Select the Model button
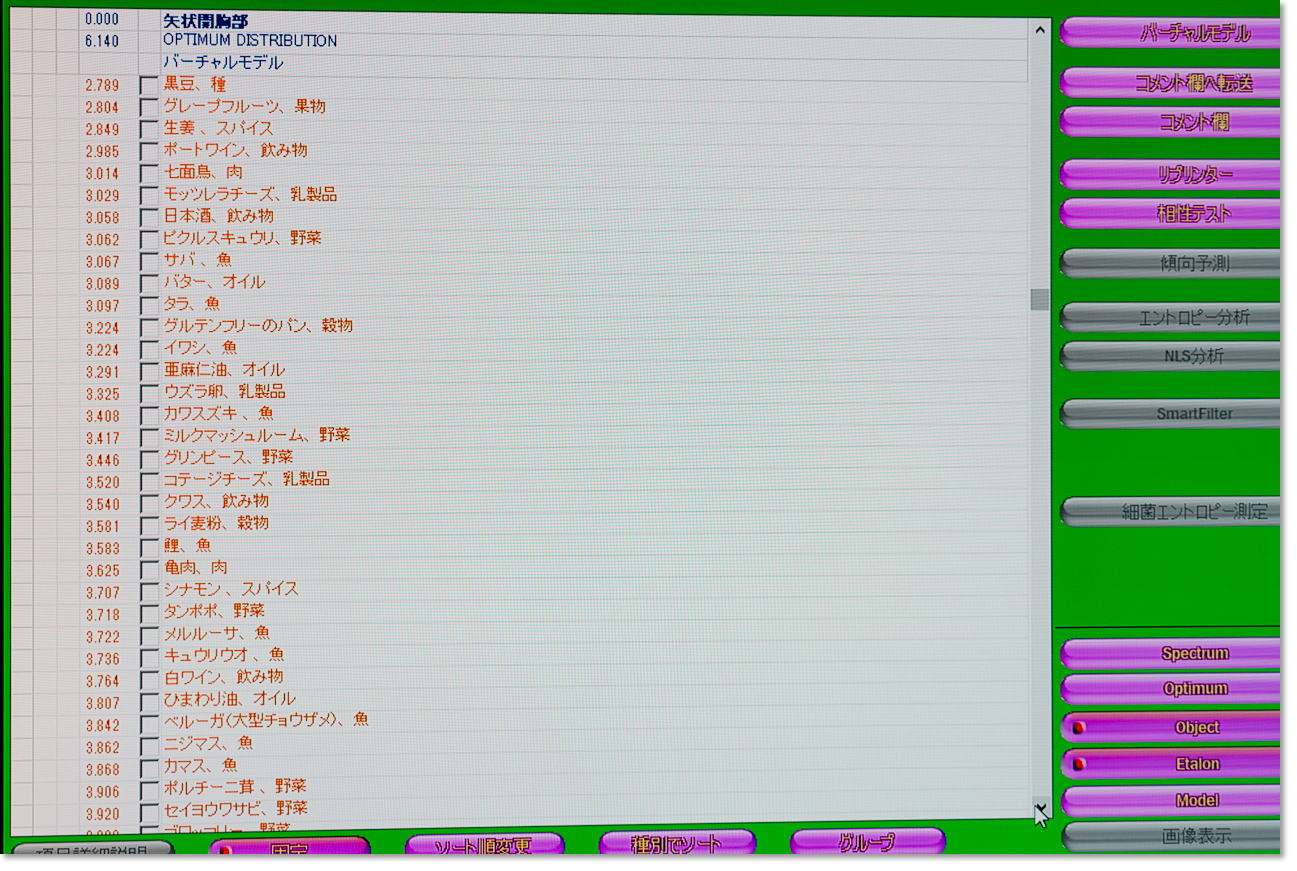This screenshot has width=1297, height=871. pos(1171,801)
